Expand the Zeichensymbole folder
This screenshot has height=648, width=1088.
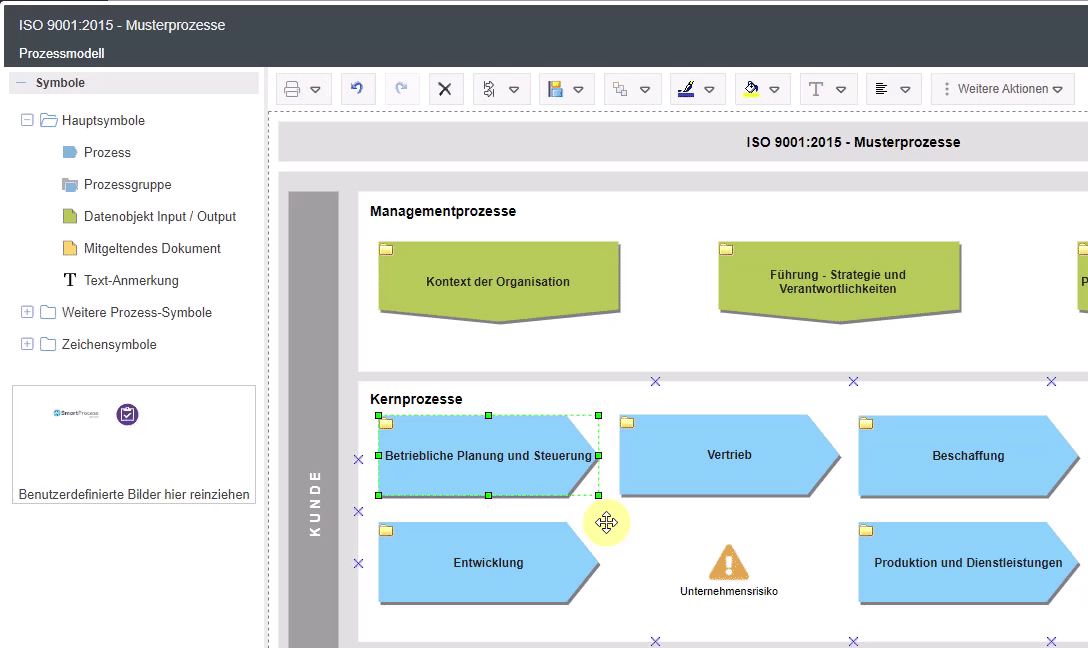pyautogui.click(x=27, y=345)
